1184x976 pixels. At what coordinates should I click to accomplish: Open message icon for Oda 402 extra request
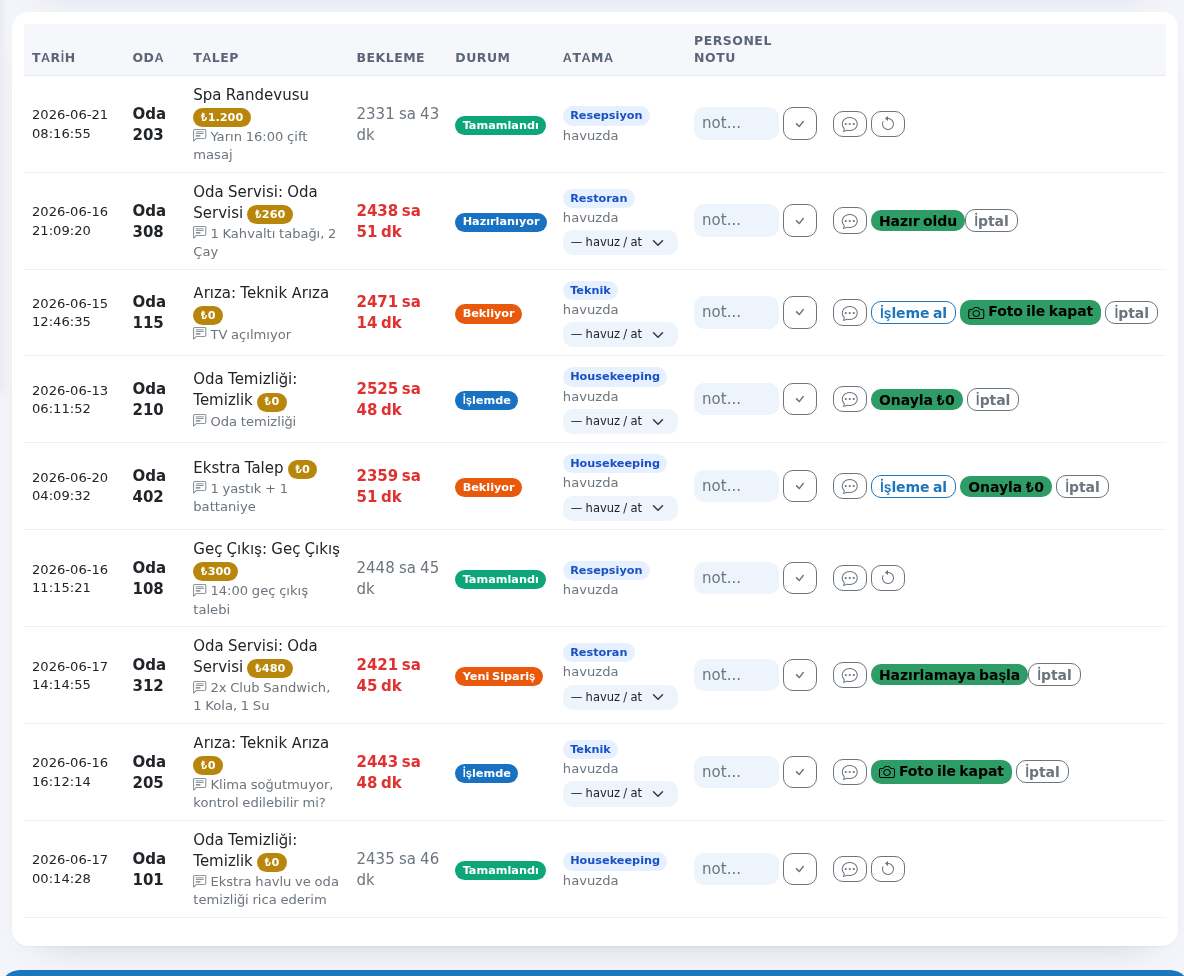tap(849, 487)
